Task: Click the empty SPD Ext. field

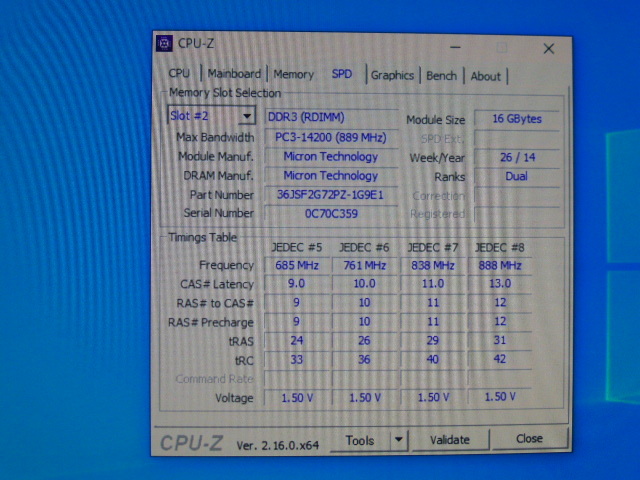Action: 517,138
